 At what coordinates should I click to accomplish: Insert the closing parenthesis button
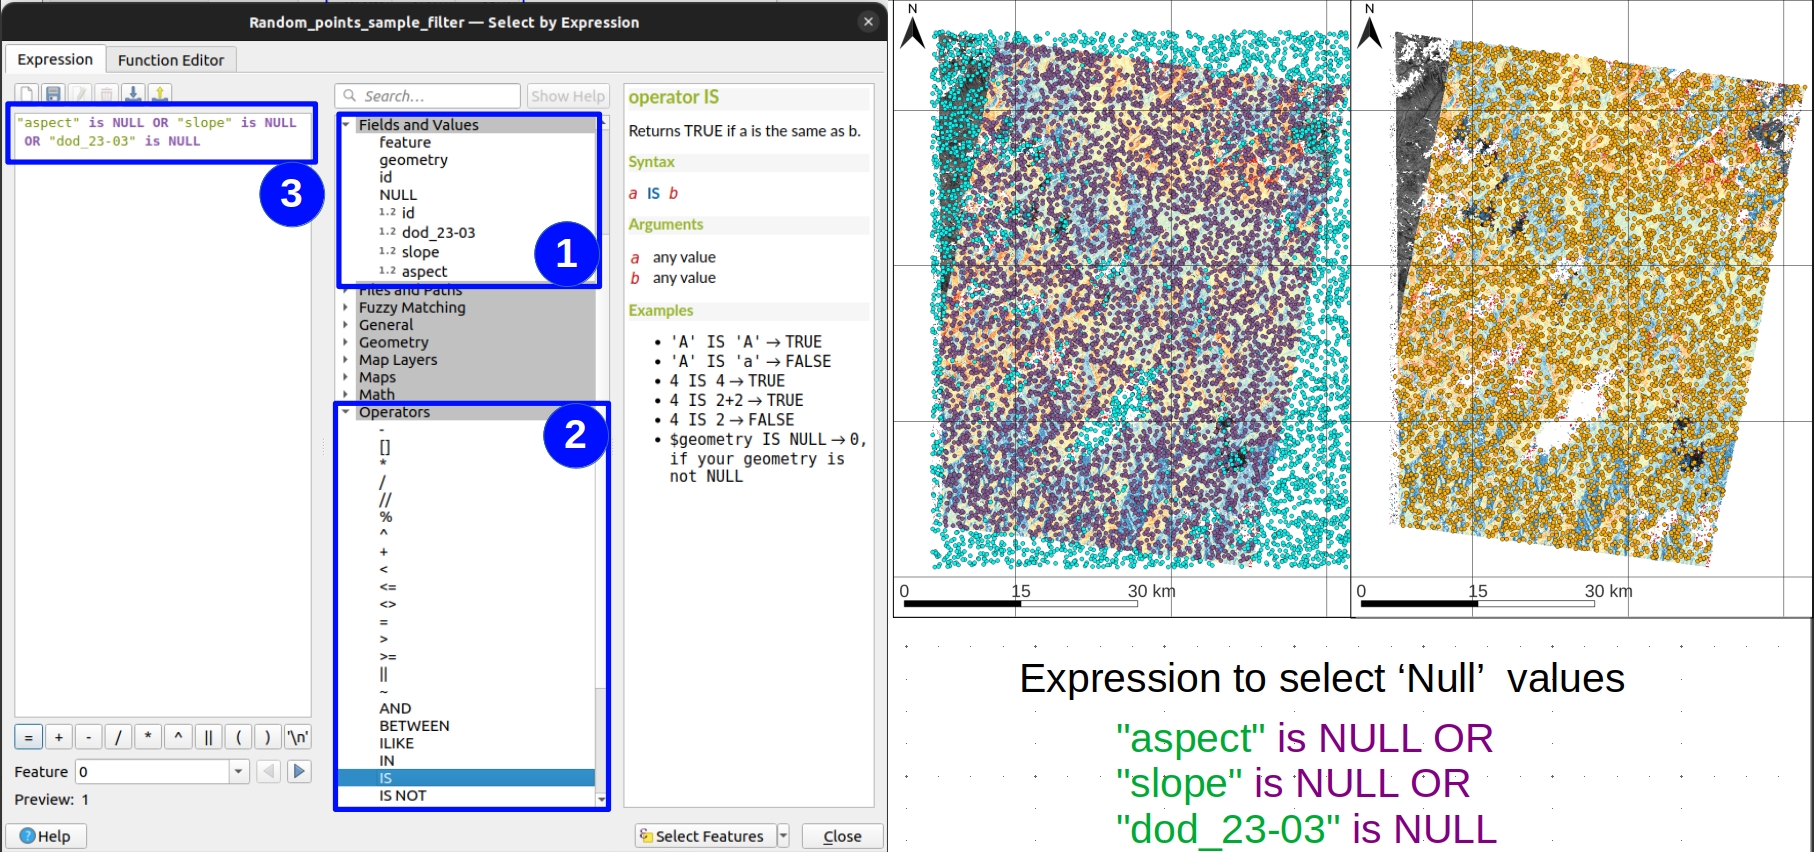coord(268,737)
